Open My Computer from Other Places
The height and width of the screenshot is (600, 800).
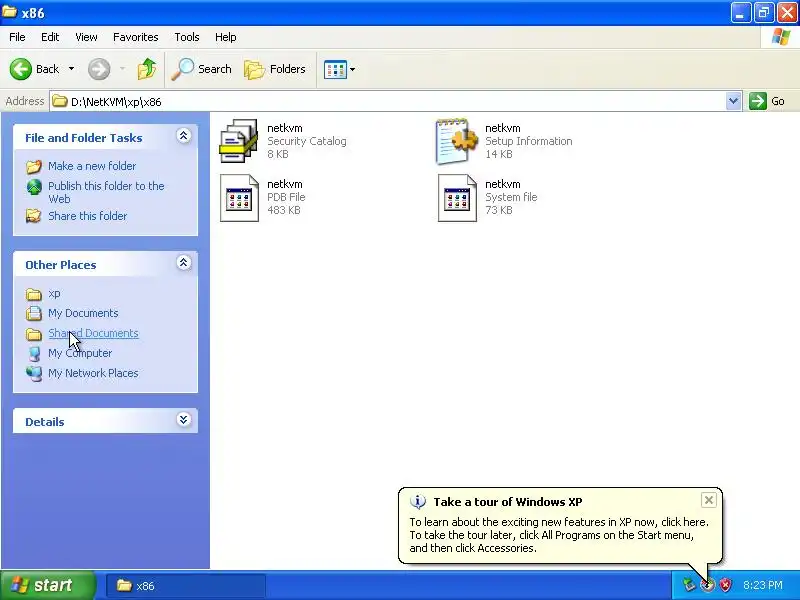tap(80, 353)
